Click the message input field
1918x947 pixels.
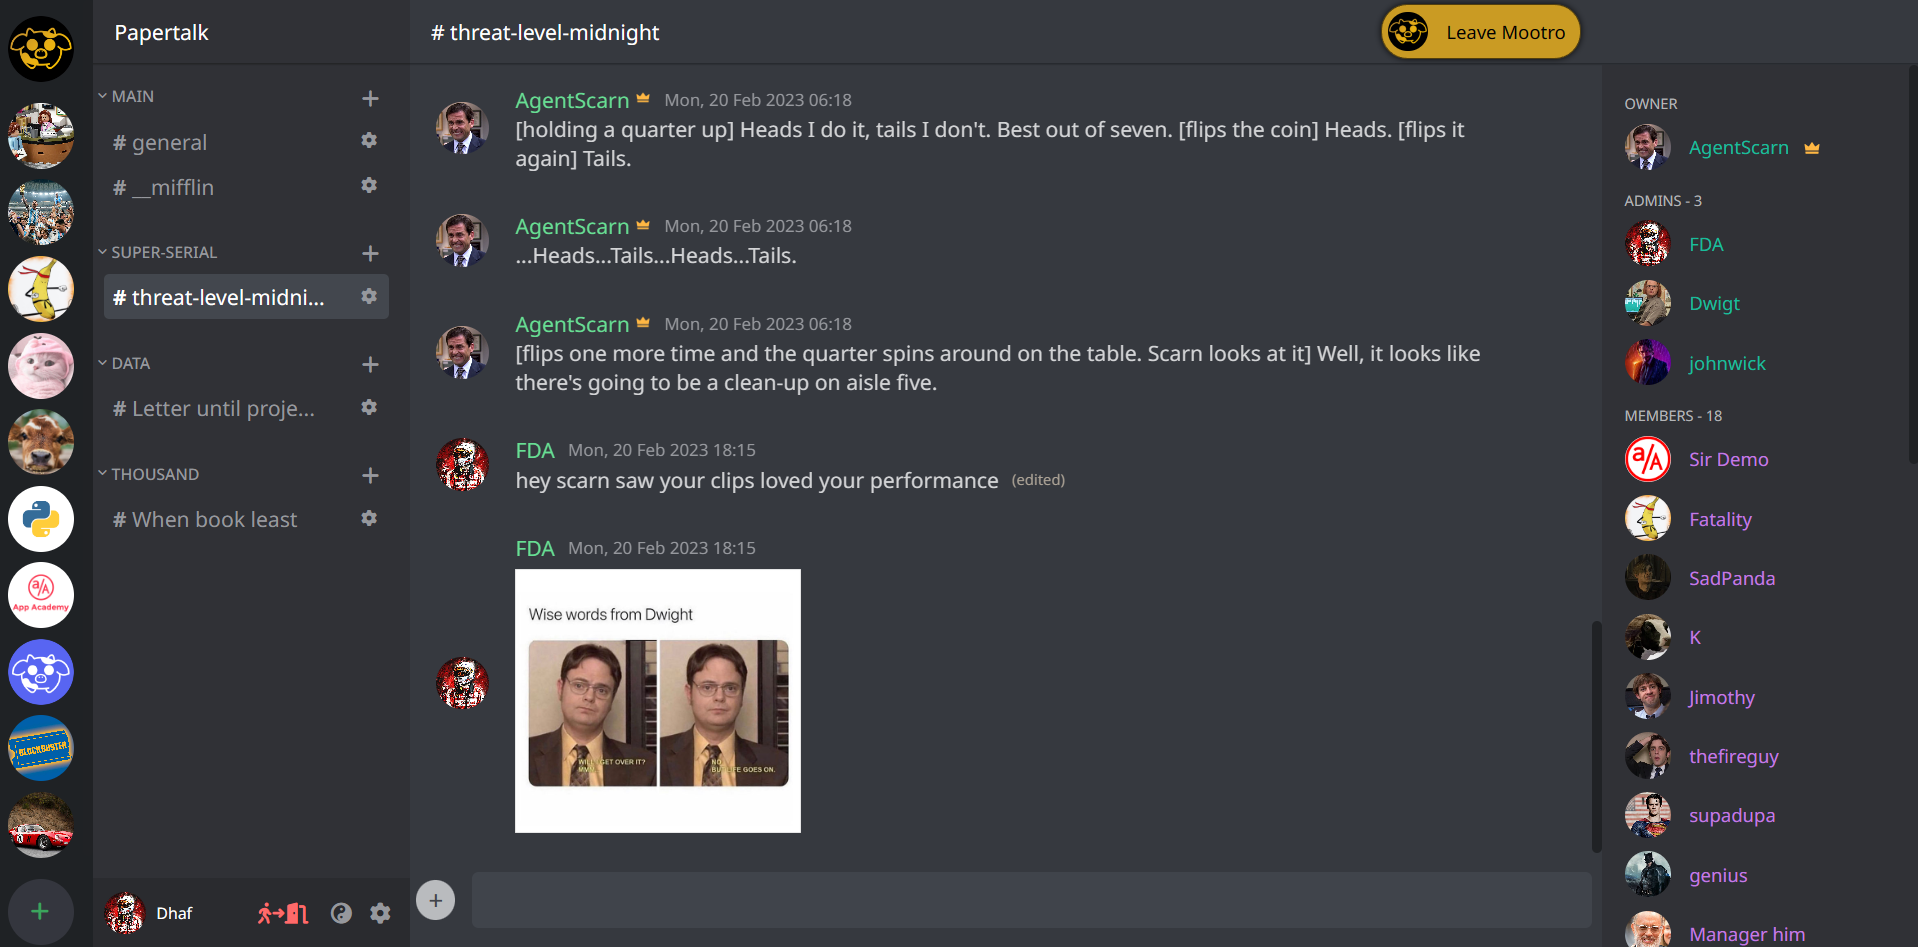point(1030,900)
